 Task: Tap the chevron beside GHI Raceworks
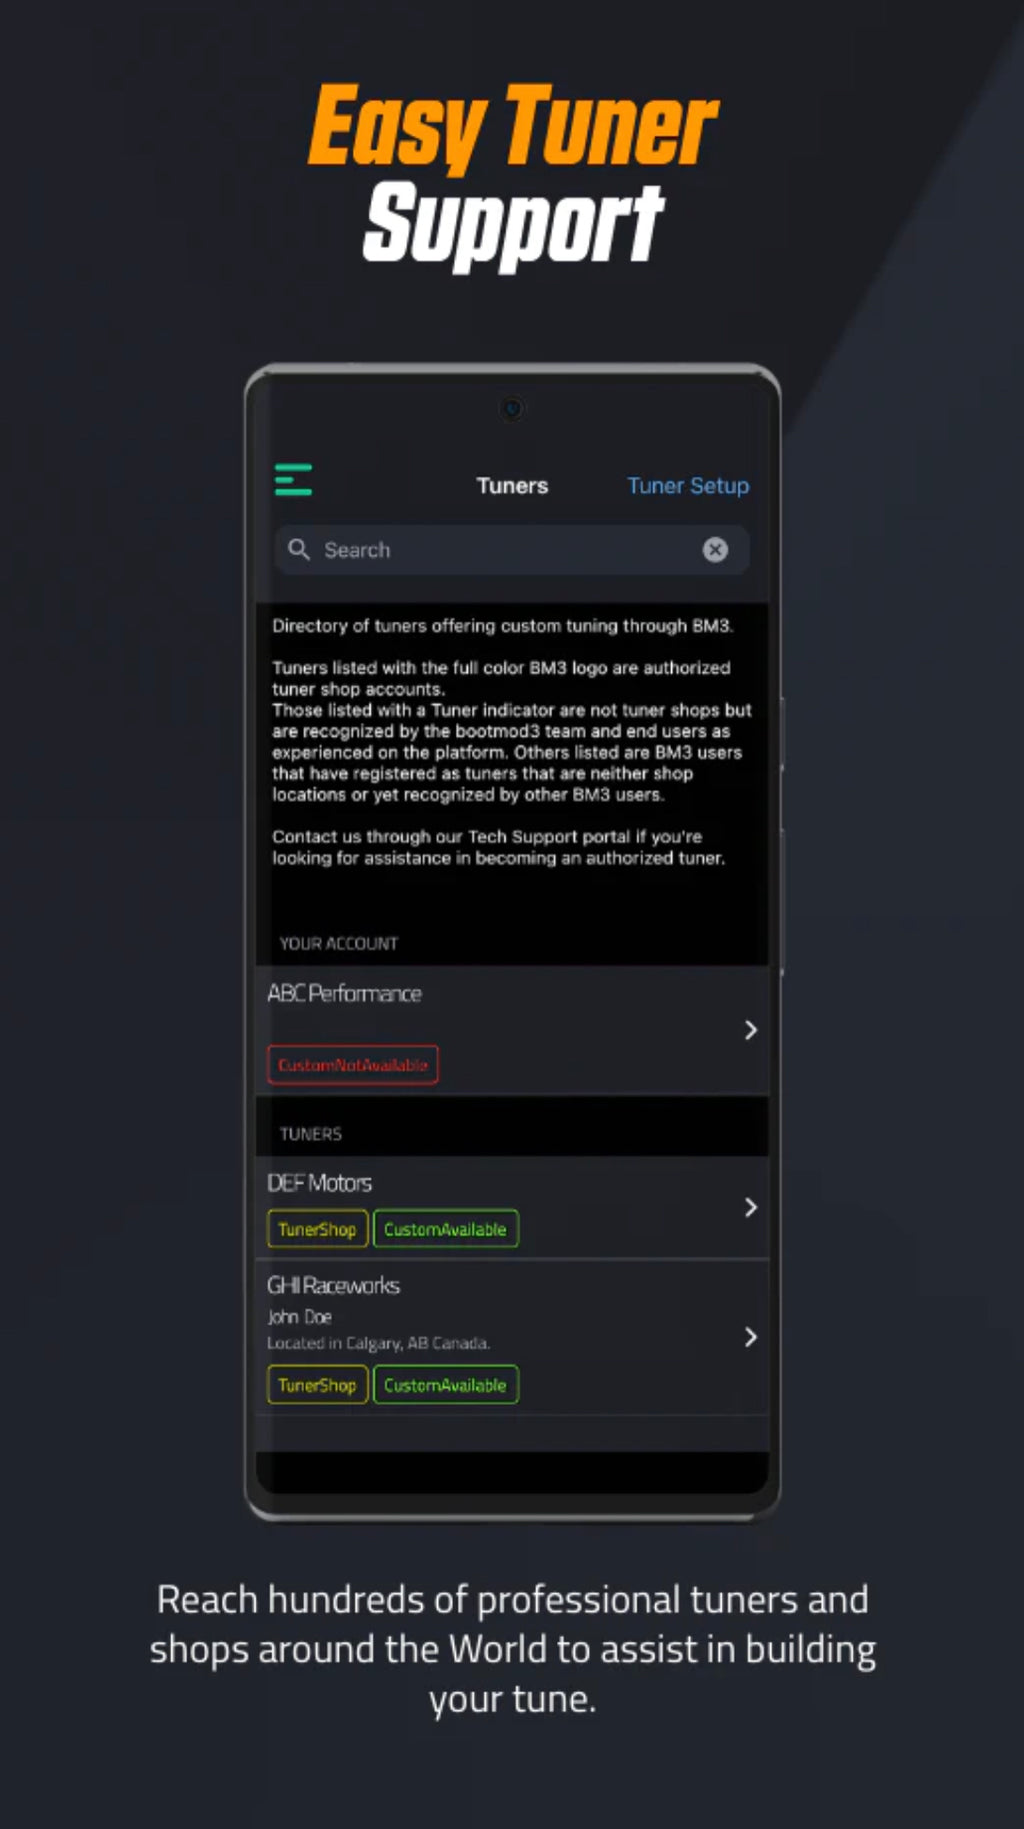tap(750, 1337)
